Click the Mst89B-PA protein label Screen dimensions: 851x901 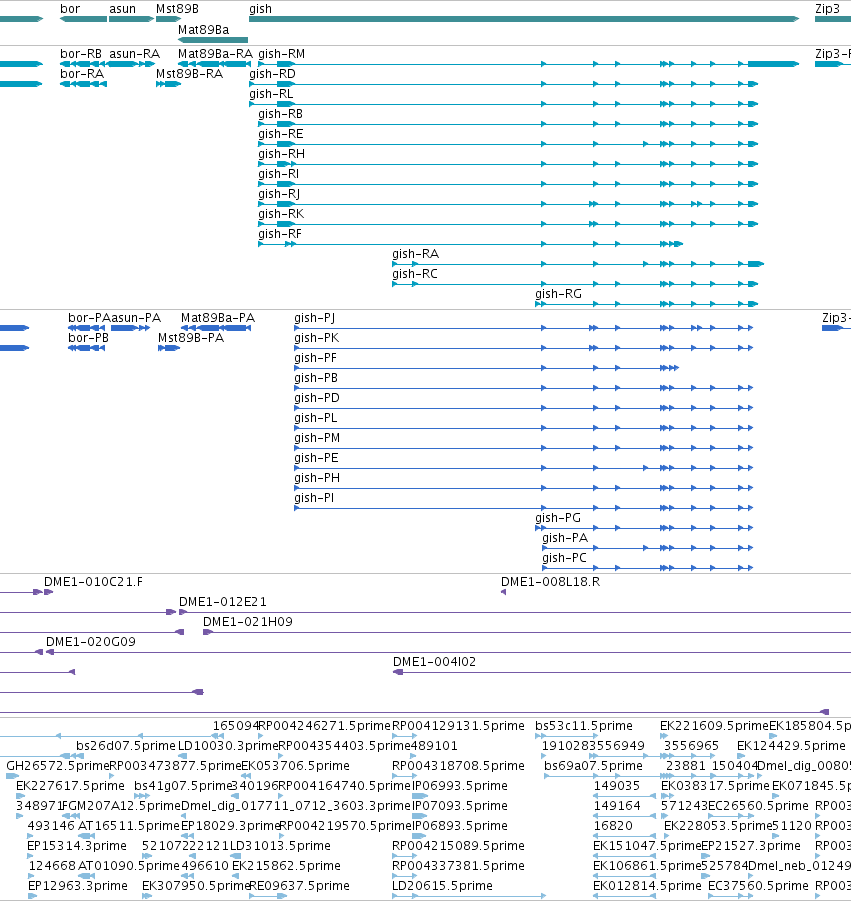tap(191, 338)
